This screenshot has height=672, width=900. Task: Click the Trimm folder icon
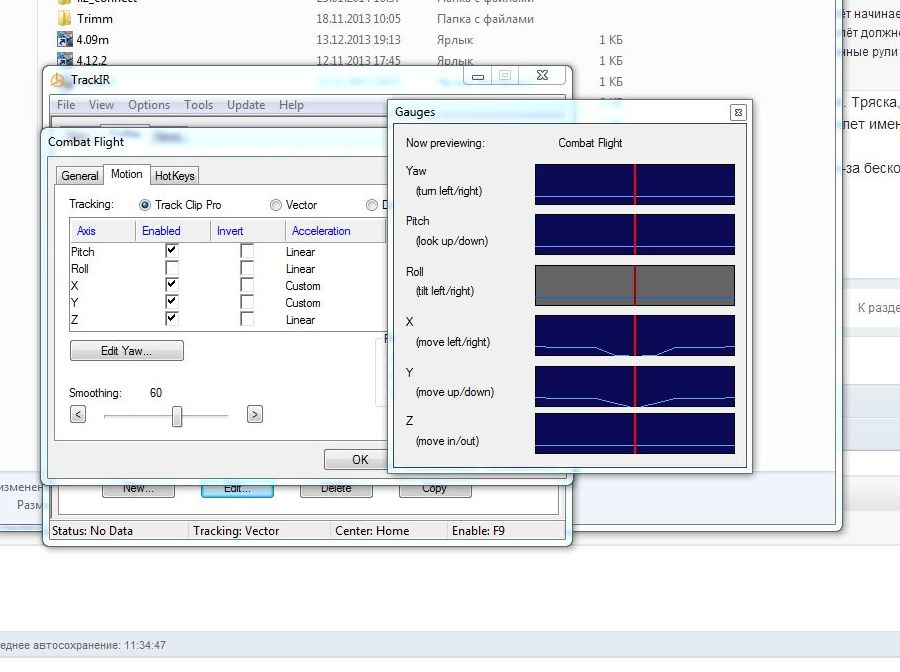(x=64, y=18)
